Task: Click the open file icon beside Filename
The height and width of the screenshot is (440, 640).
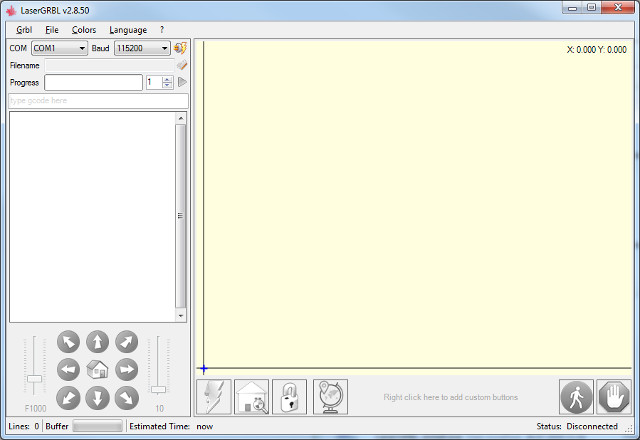Action: click(182, 65)
